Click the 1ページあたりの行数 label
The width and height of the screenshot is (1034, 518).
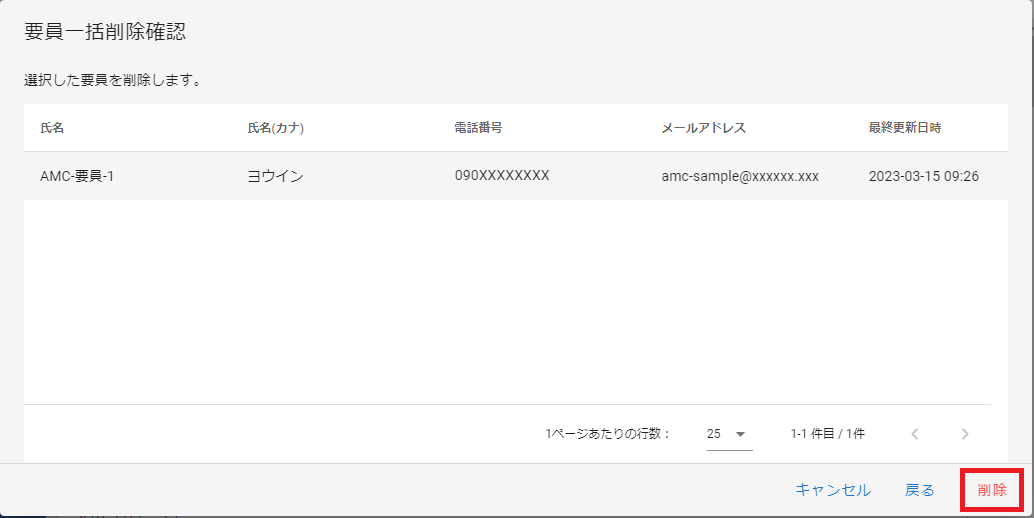click(x=607, y=434)
